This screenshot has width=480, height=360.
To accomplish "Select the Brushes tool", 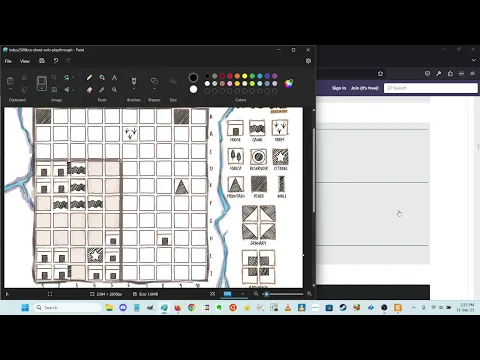I will (134, 81).
